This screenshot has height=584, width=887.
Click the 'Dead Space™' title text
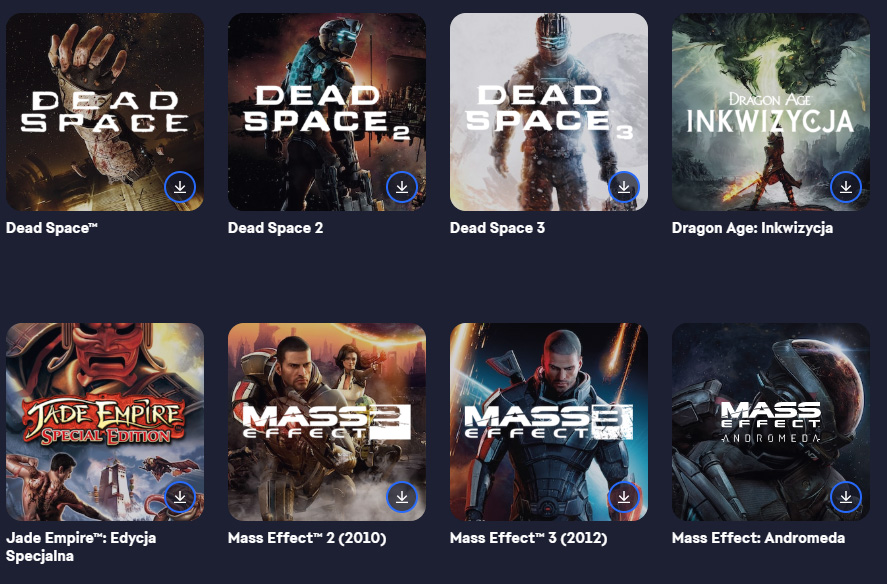click(51, 228)
